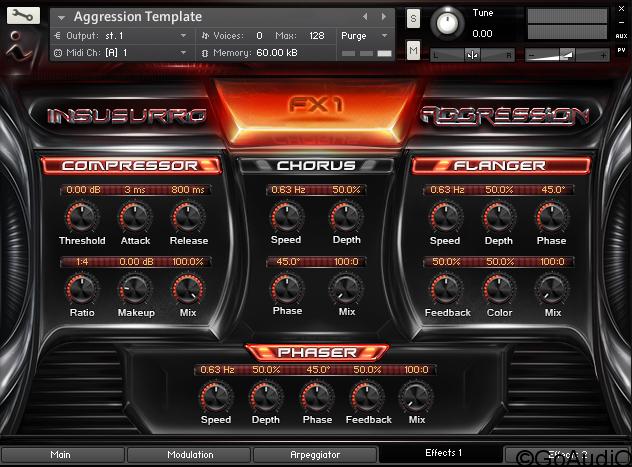Click the Phaser Depth knob
632x467 pixels.
(265, 397)
